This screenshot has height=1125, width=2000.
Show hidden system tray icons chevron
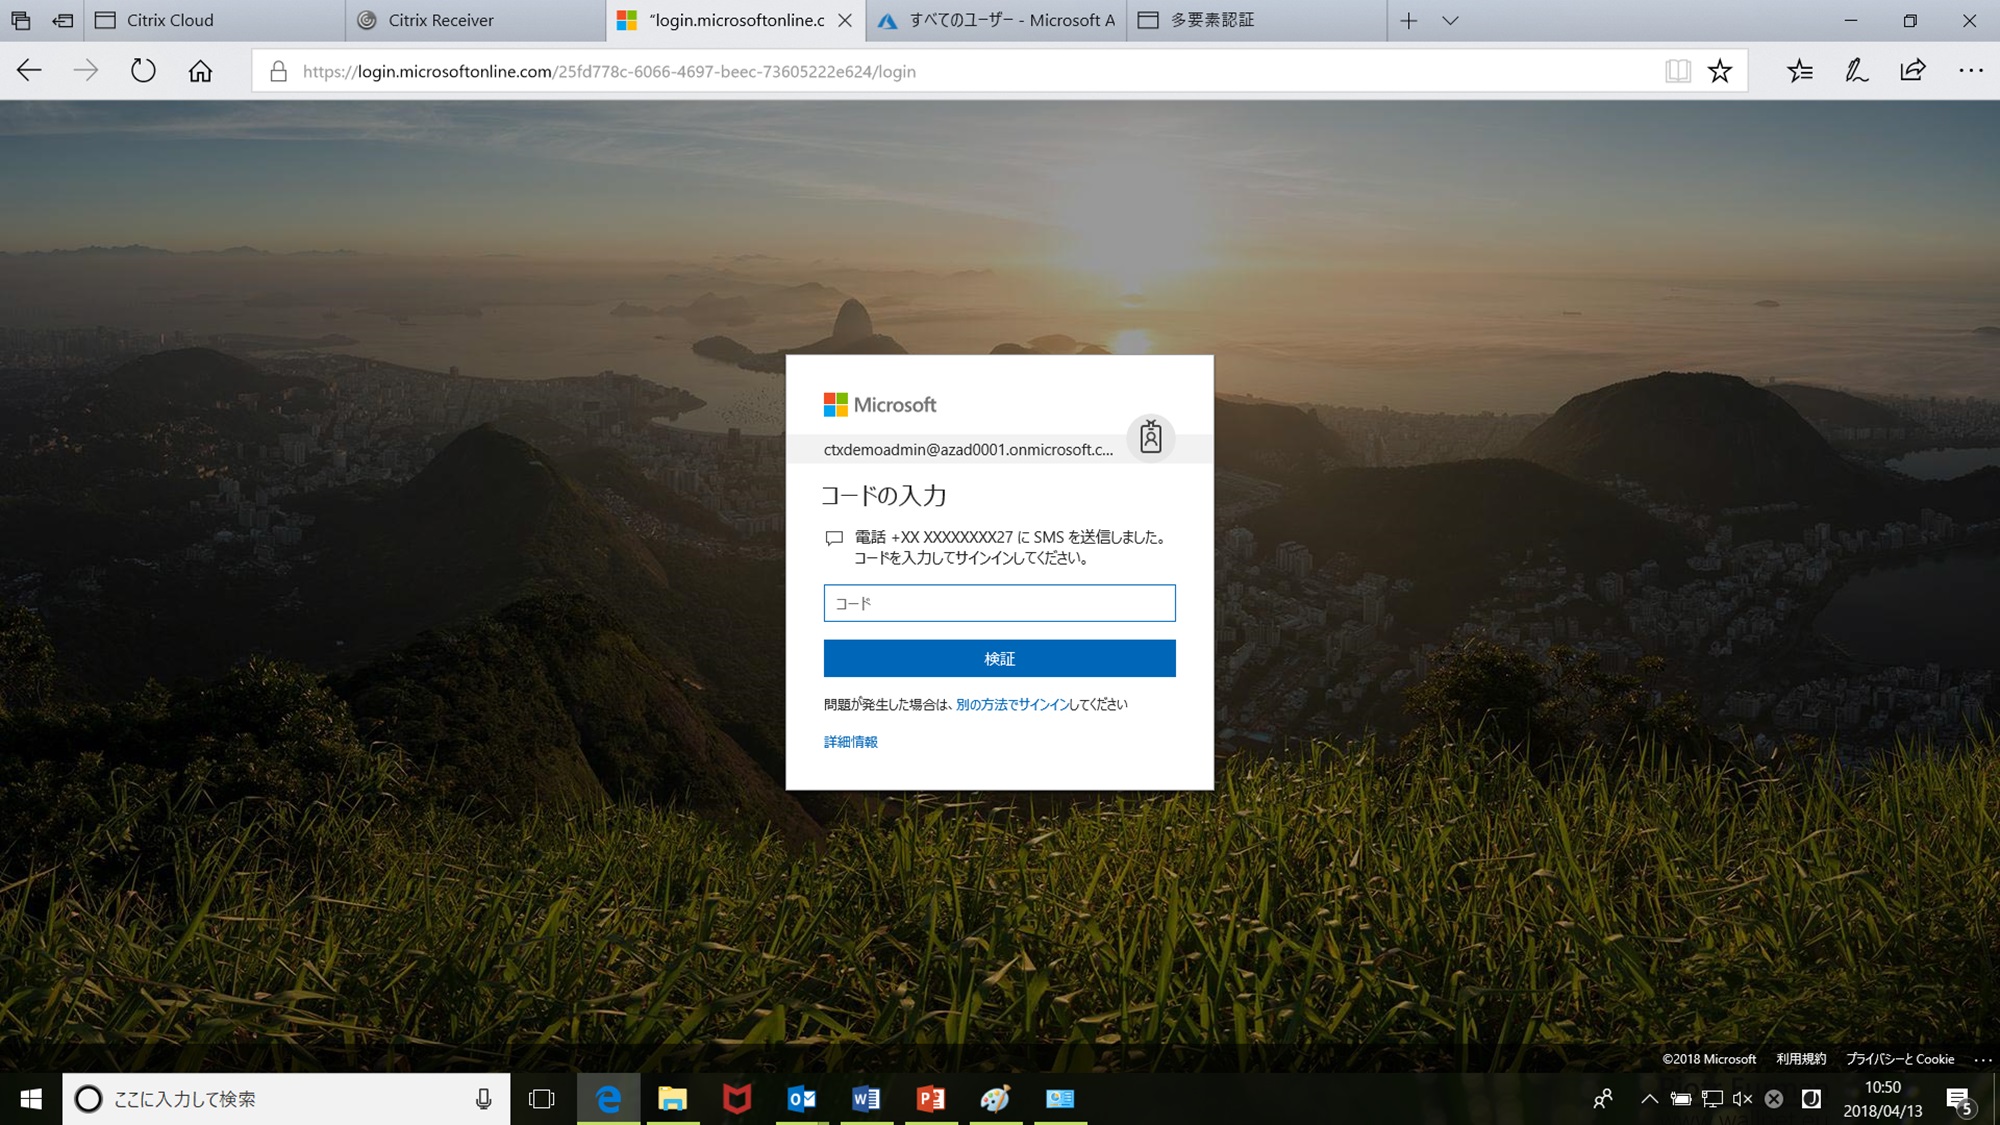(x=1649, y=1099)
